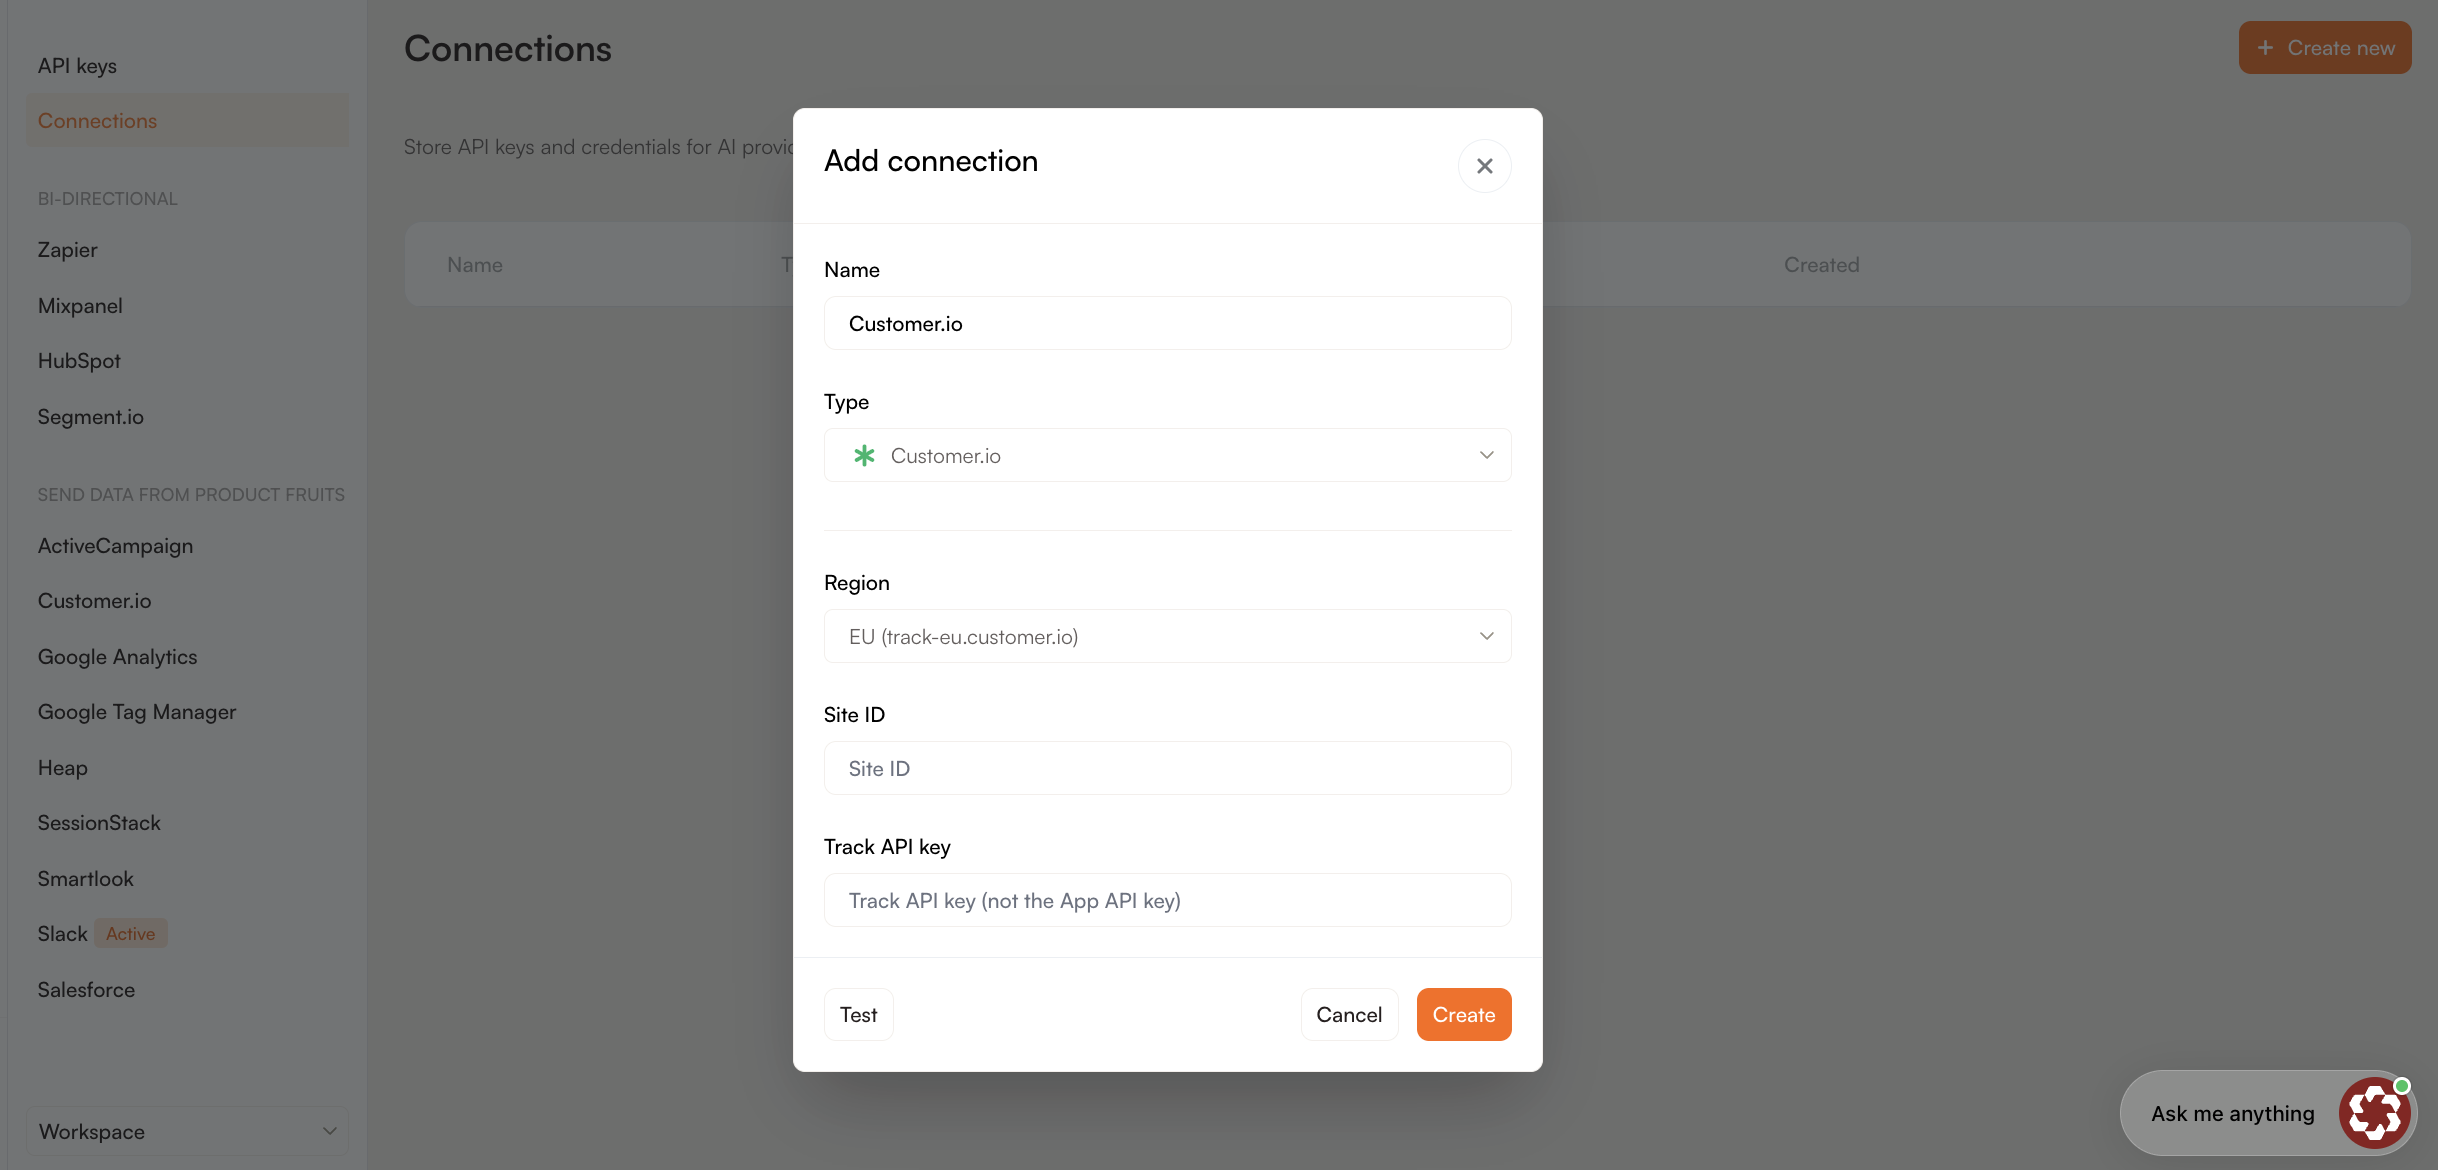Viewport: 2438px width, 1170px height.
Task: Select Zapier in the sidebar
Action: (x=68, y=250)
